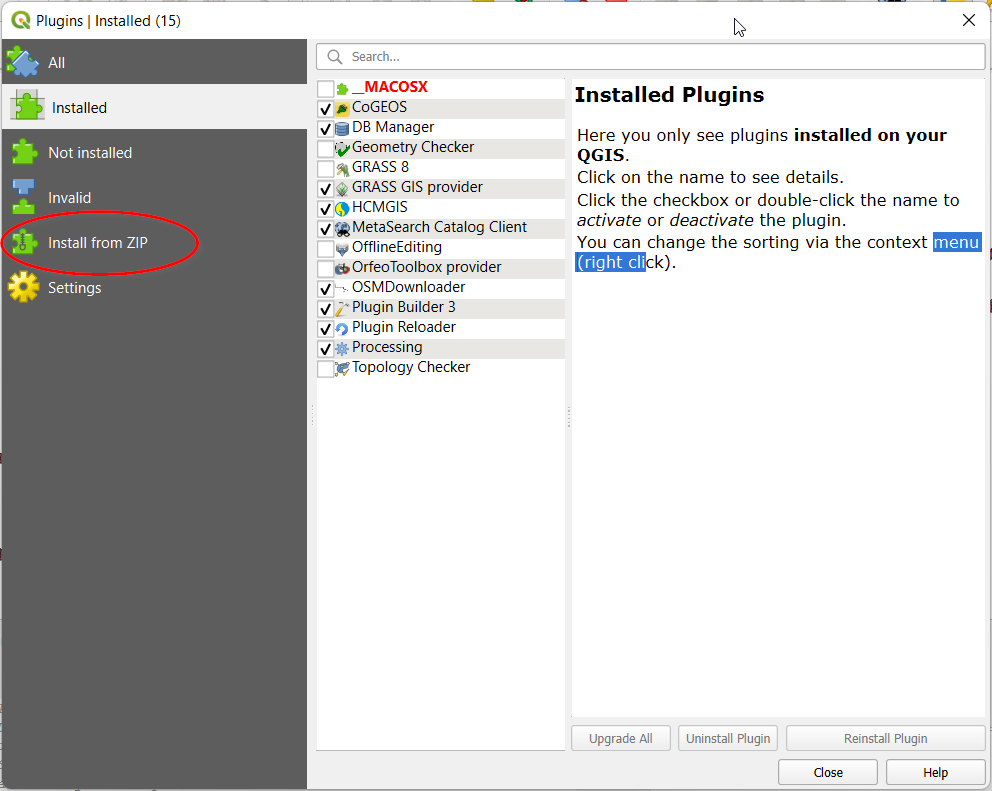The width and height of the screenshot is (992, 791).
Task: Select the Topology Checker name
Action: tap(411, 368)
